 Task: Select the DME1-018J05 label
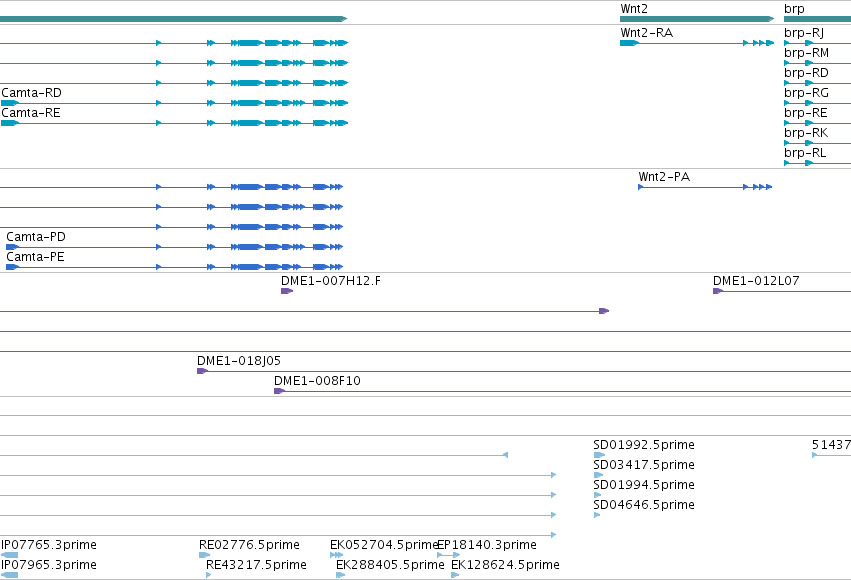(239, 361)
